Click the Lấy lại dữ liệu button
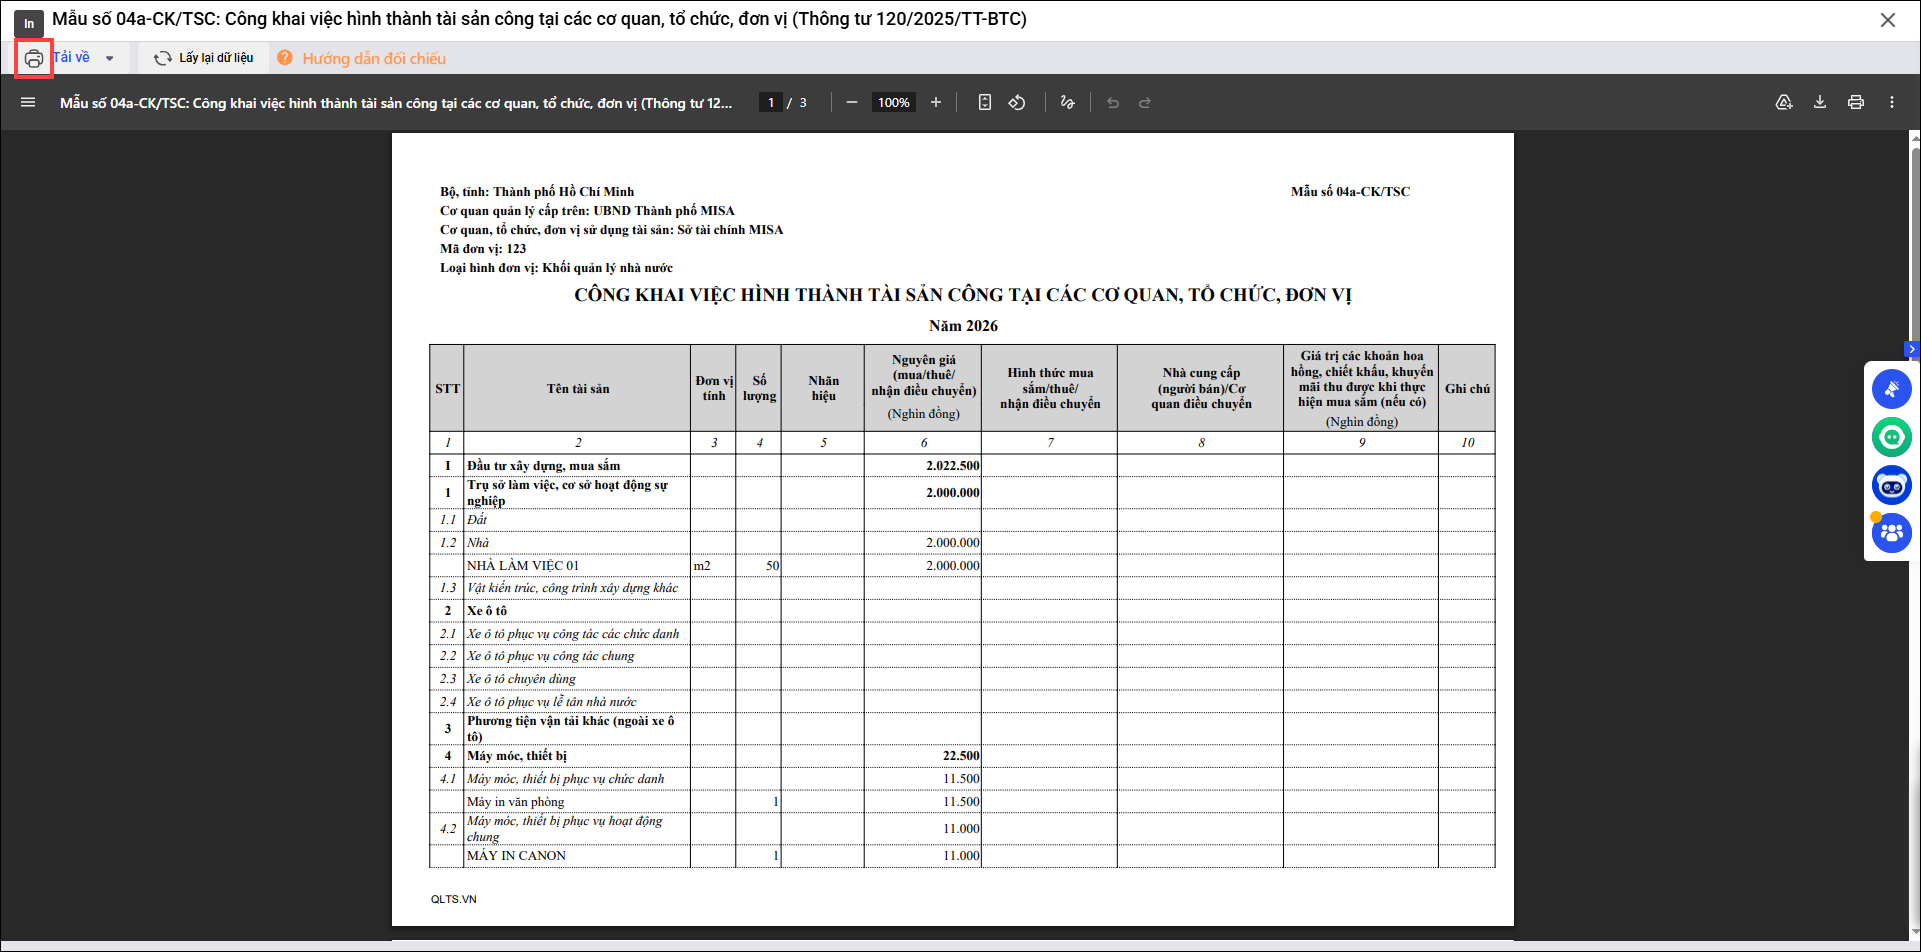The image size is (1921, 952). coord(204,58)
